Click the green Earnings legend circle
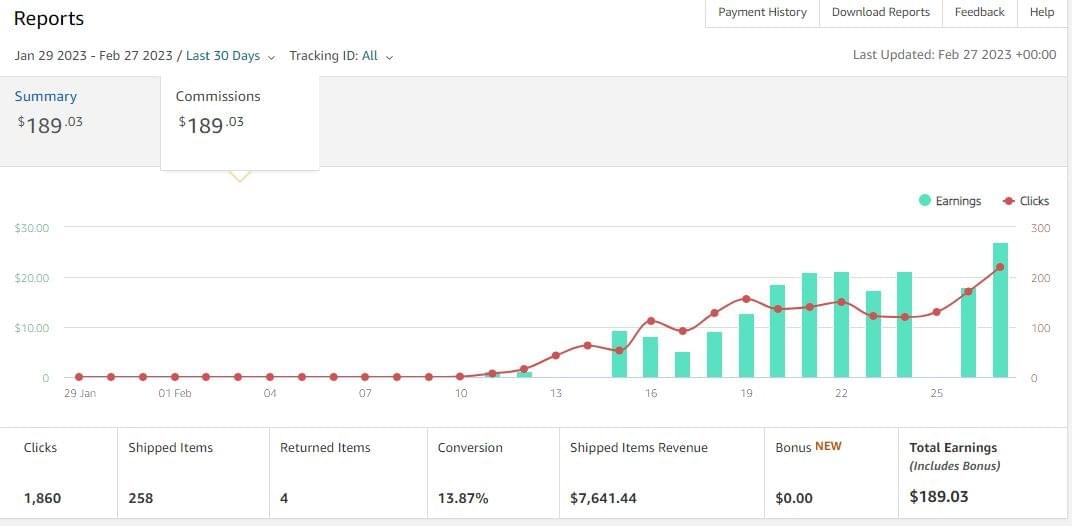Viewport: 1072px width, 526px height. (925, 201)
